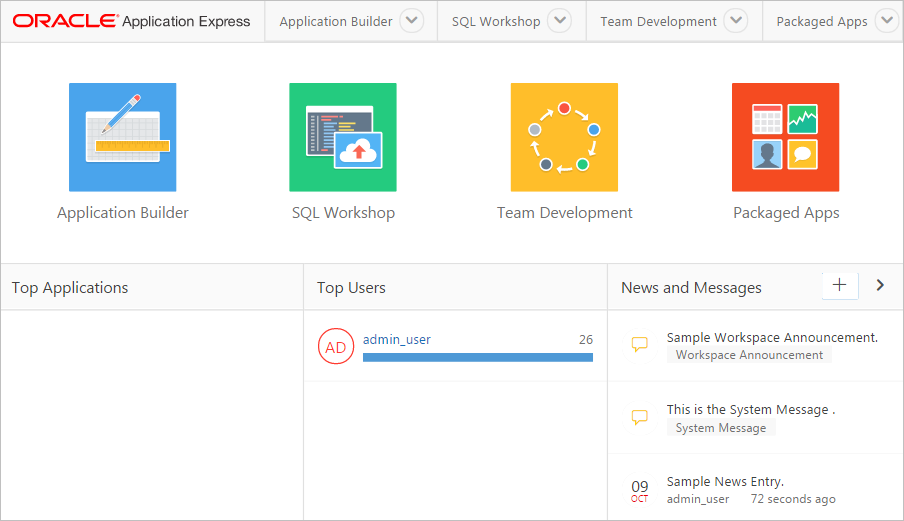This screenshot has width=904, height=521.
Task: Select the Application Builder menu tab
Action: [x=336, y=21]
